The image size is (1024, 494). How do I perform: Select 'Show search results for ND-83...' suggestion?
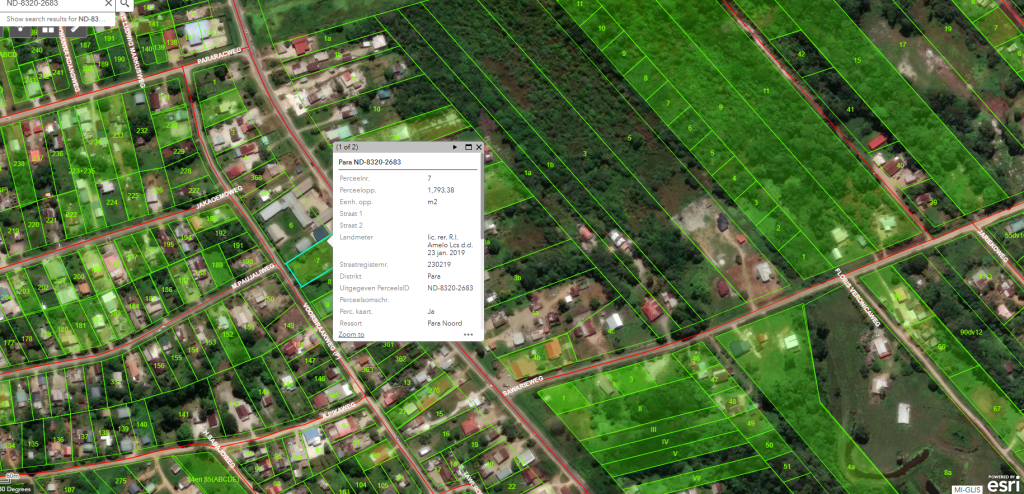tap(60, 19)
